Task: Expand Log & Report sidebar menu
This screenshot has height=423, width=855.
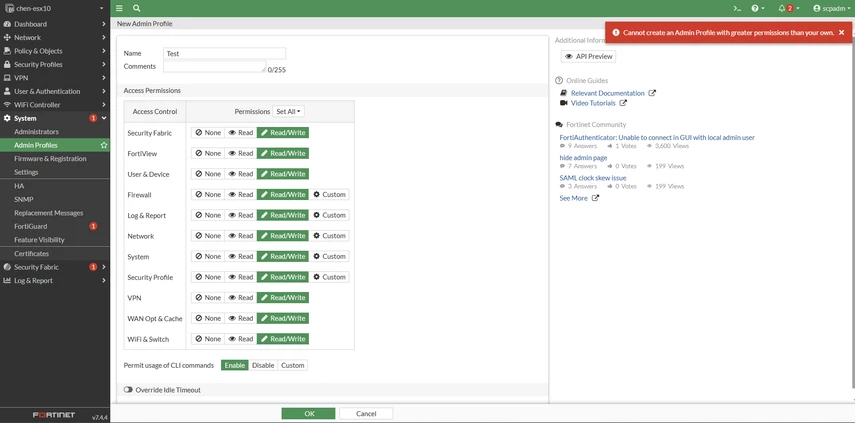Action: [55, 281]
